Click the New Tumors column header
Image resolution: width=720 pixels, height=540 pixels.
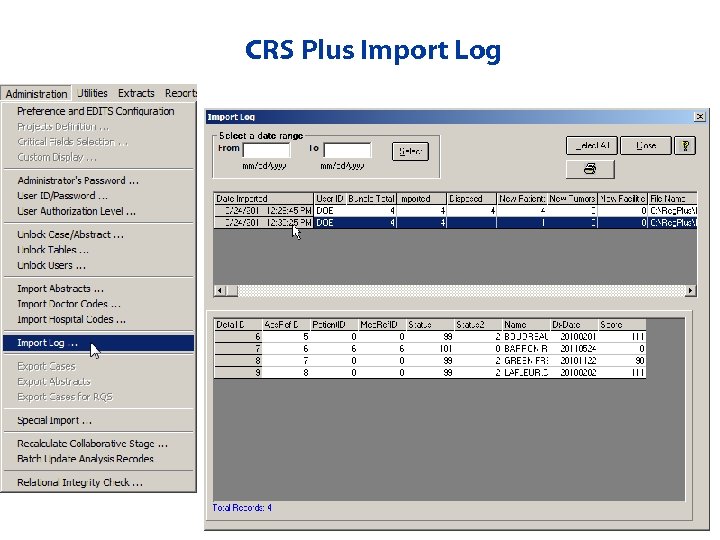tap(572, 199)
